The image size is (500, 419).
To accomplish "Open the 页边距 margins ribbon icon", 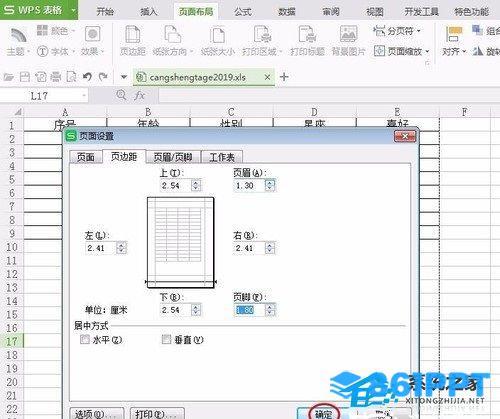I will coord(133,34).
